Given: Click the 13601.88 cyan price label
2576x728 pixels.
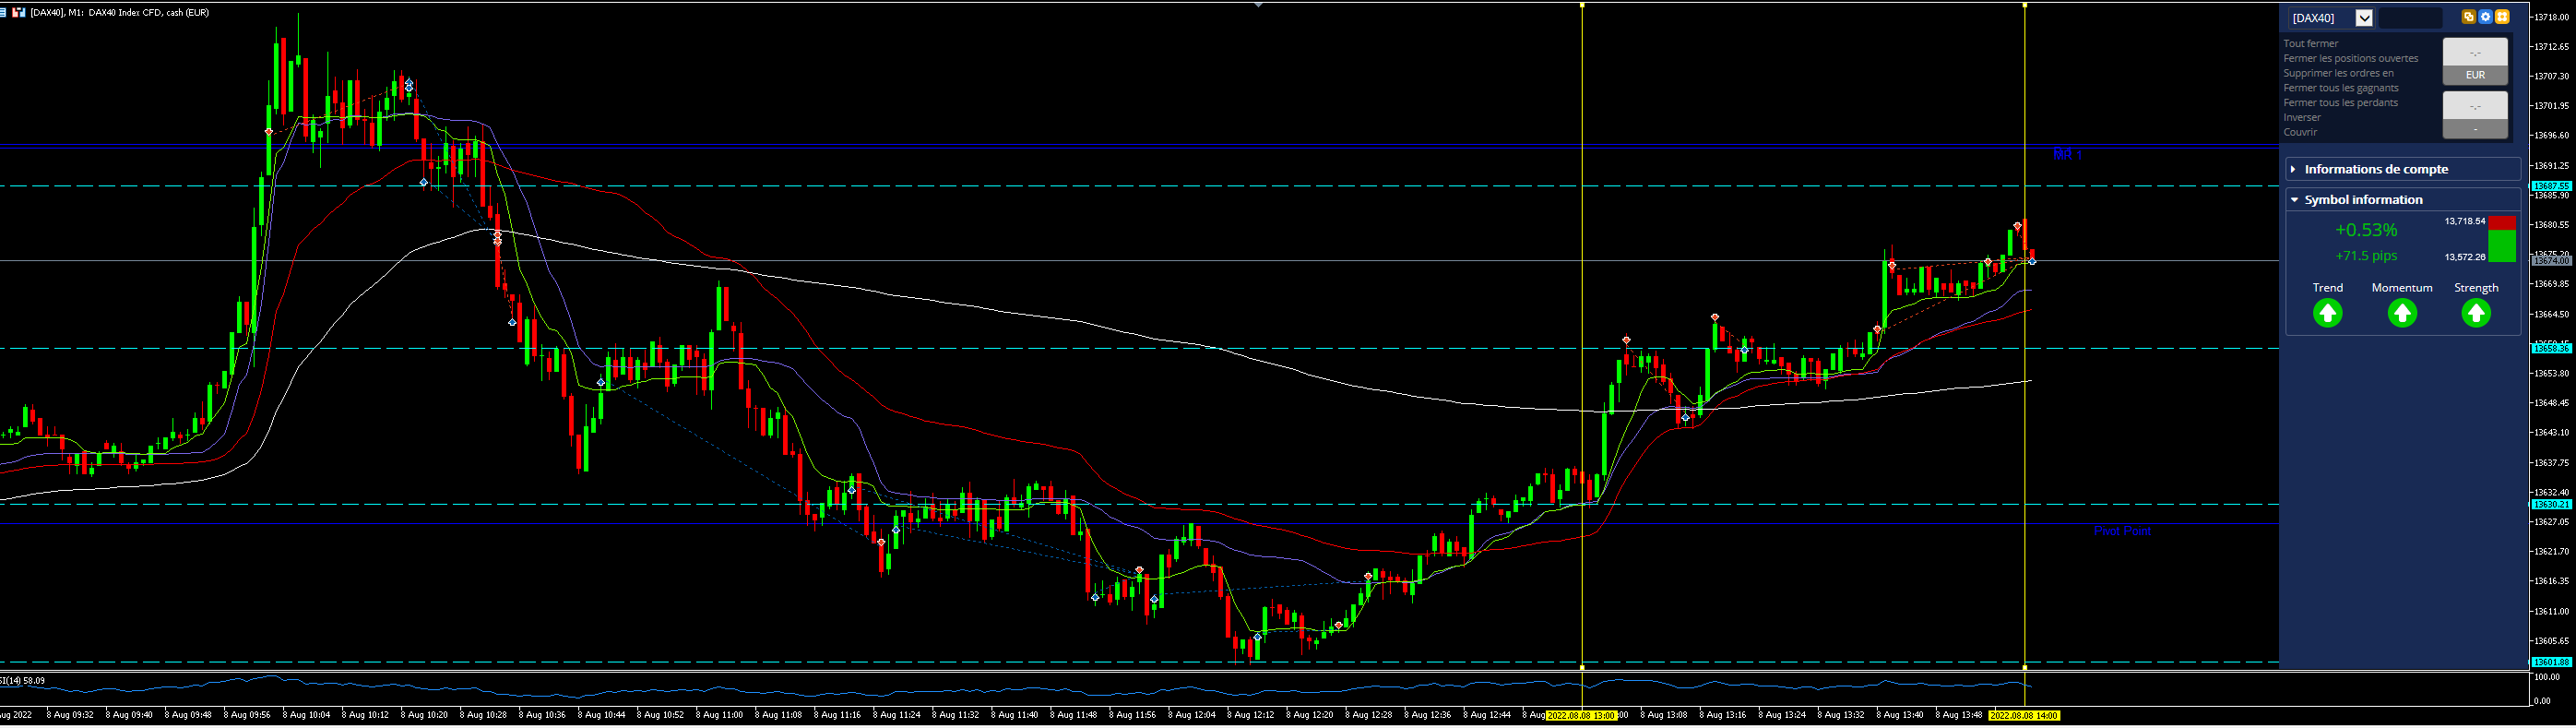Looking at the screenshot, I should tap(2550, 662).
